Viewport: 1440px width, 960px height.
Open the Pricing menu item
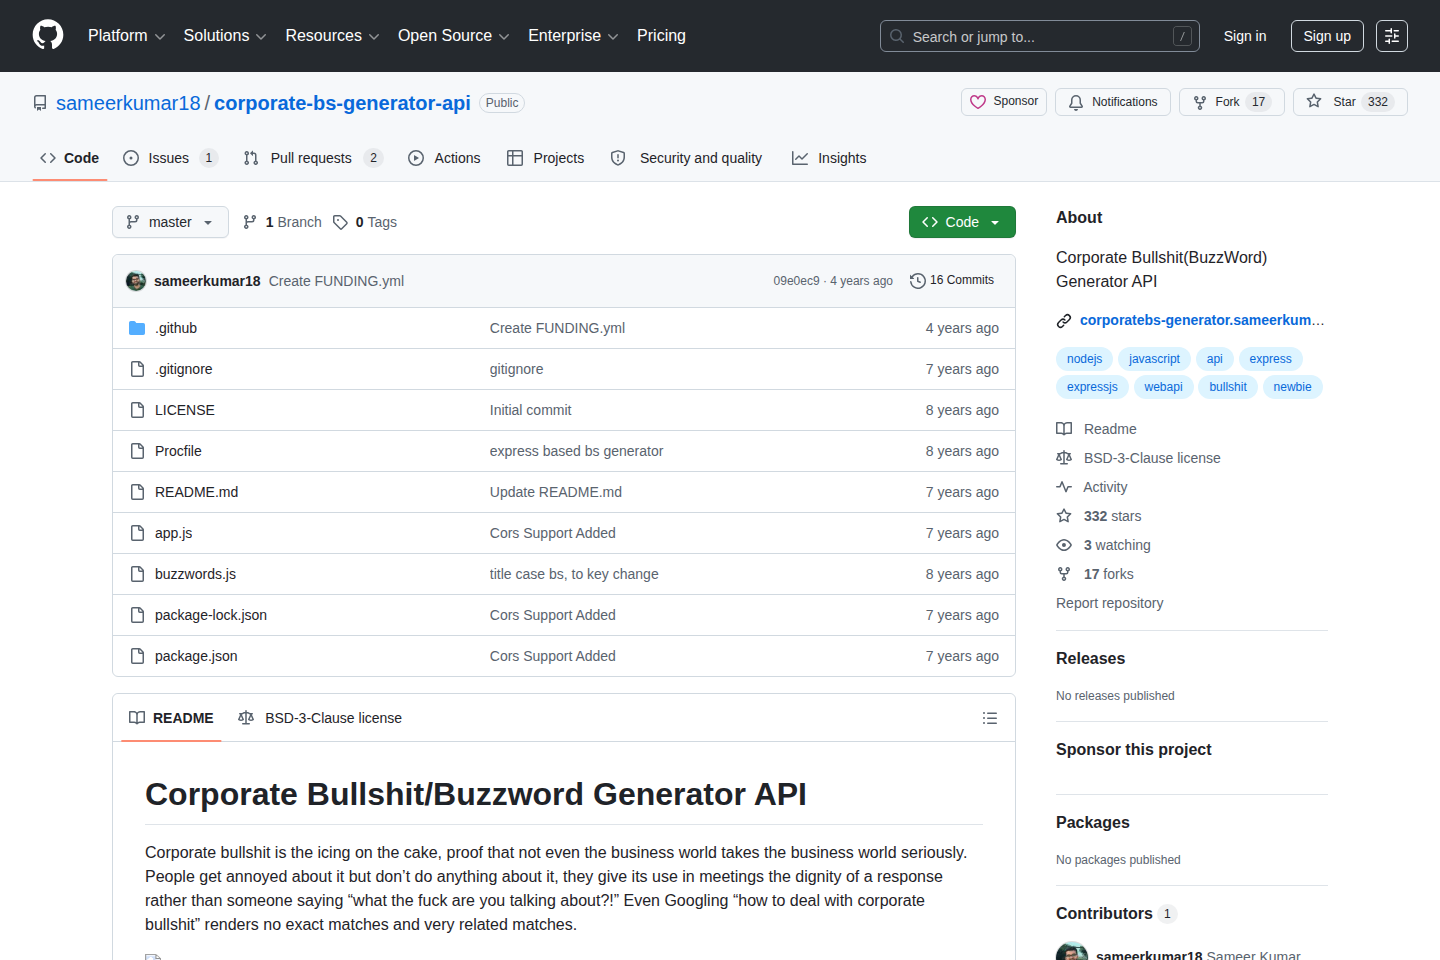(660, 35)
